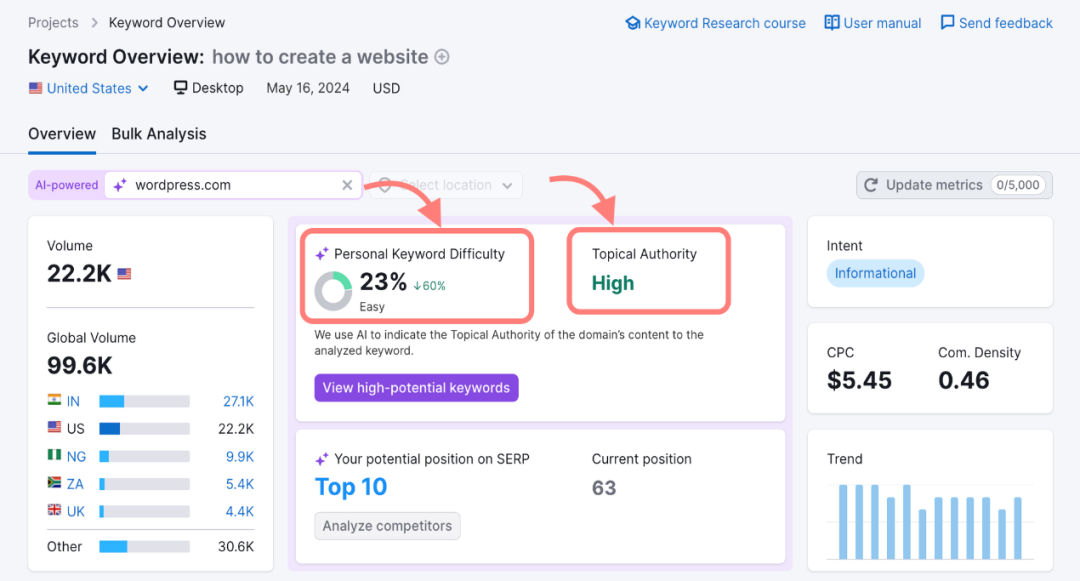This screenshot has height=581, width=1080.
Task: Open the Projects breadcrumb link
Action: pyautogui.click(x=53, y=23)
